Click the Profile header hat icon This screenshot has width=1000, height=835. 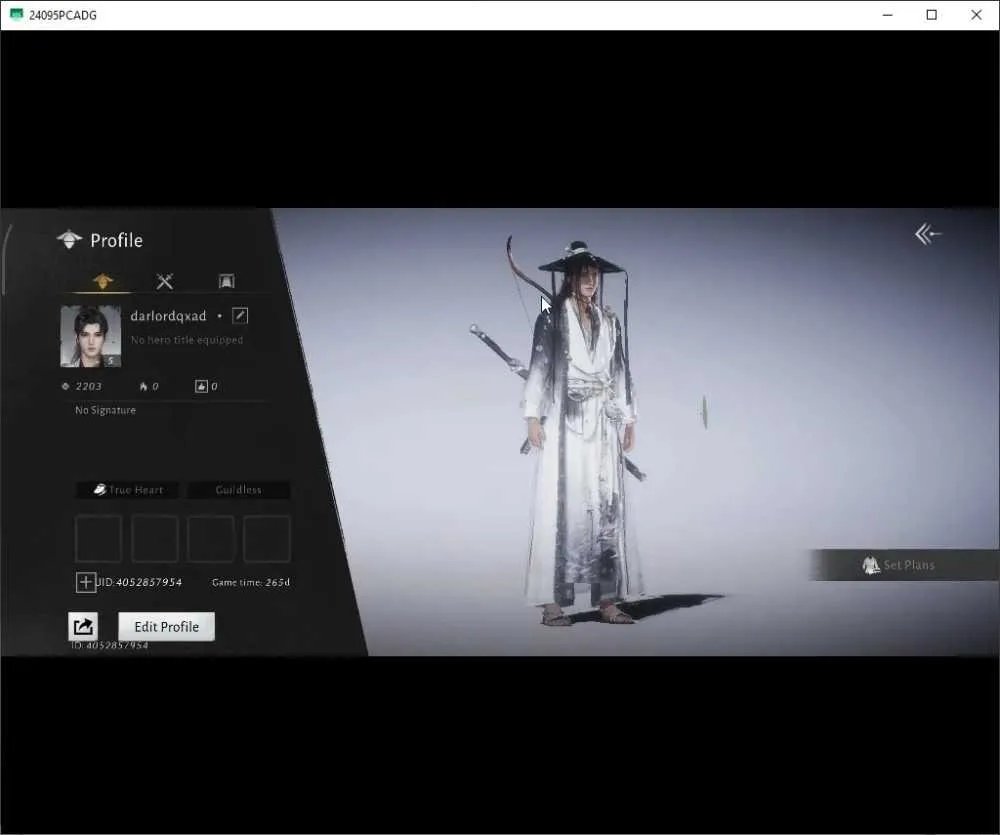click(x=69, y=240)
